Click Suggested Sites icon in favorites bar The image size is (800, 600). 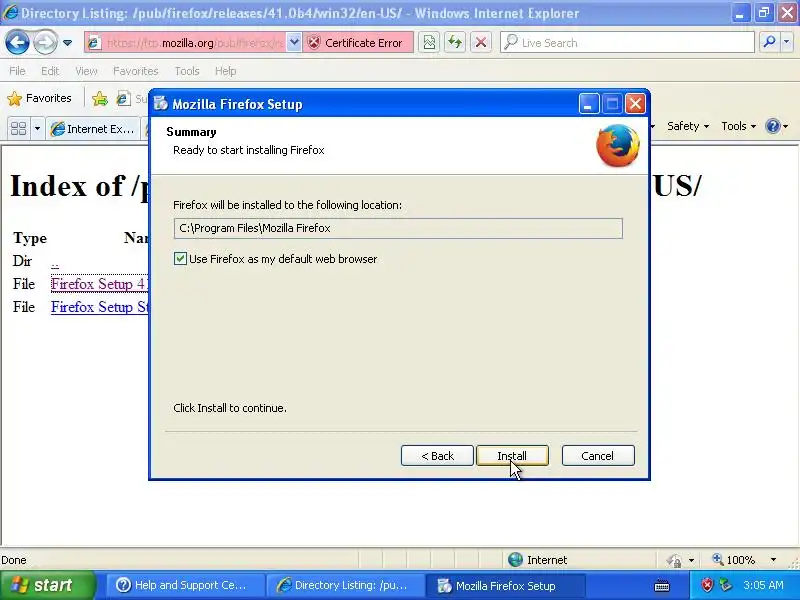tap(123, 98)
